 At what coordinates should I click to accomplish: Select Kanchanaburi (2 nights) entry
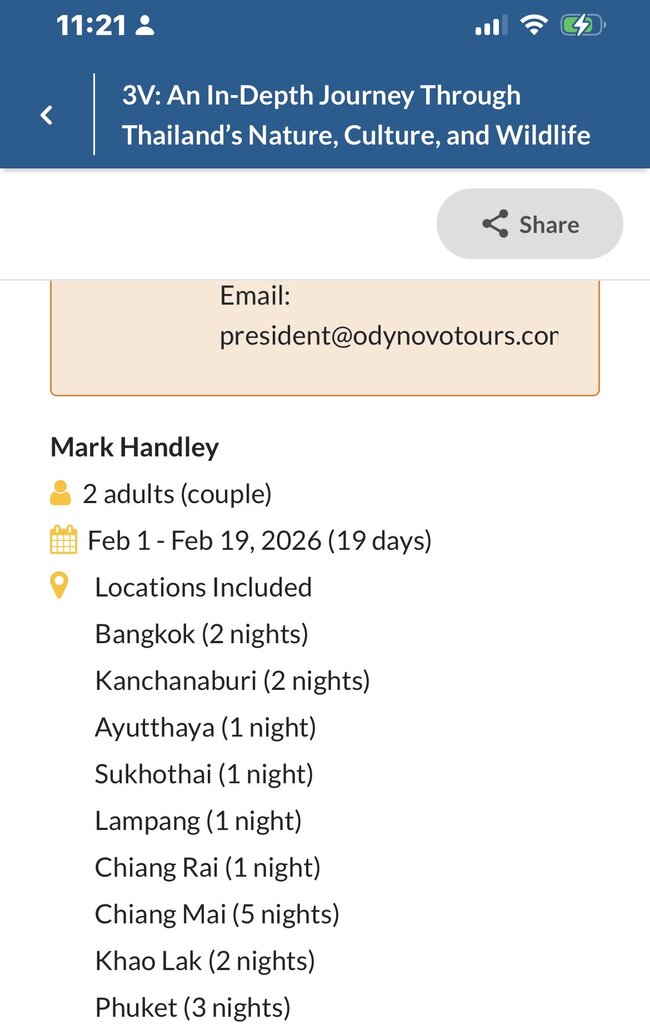point(232,681)
